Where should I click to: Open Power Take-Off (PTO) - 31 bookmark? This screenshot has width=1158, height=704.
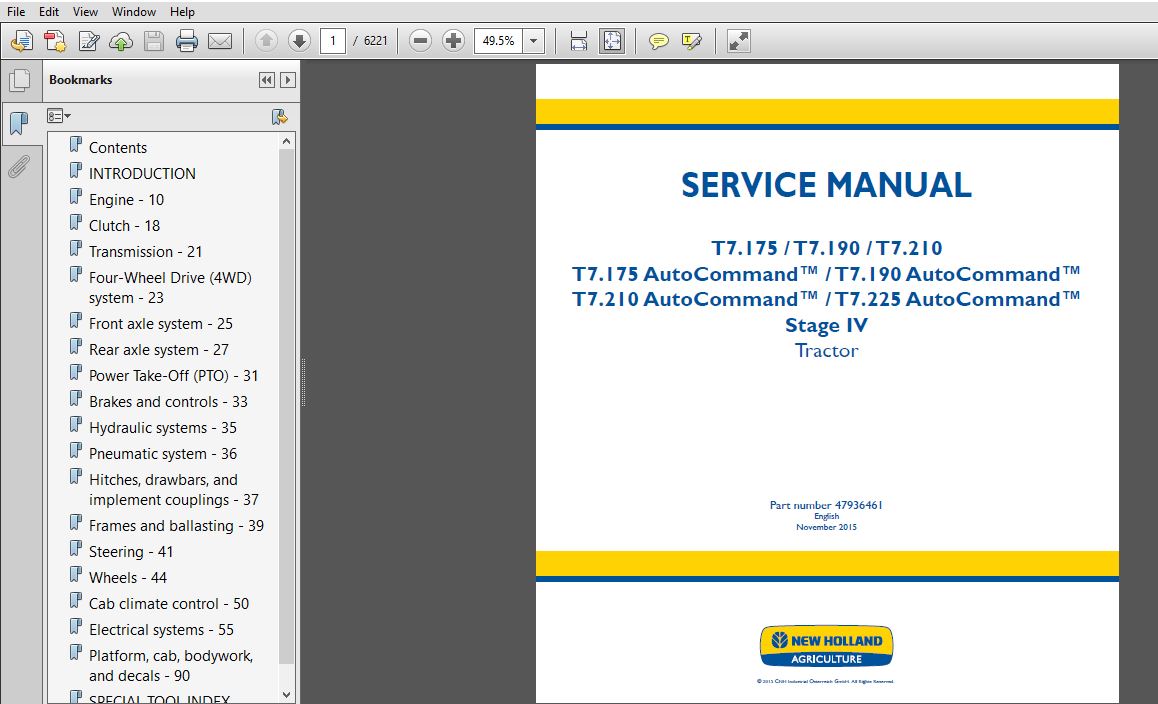(x=174, y=375)
